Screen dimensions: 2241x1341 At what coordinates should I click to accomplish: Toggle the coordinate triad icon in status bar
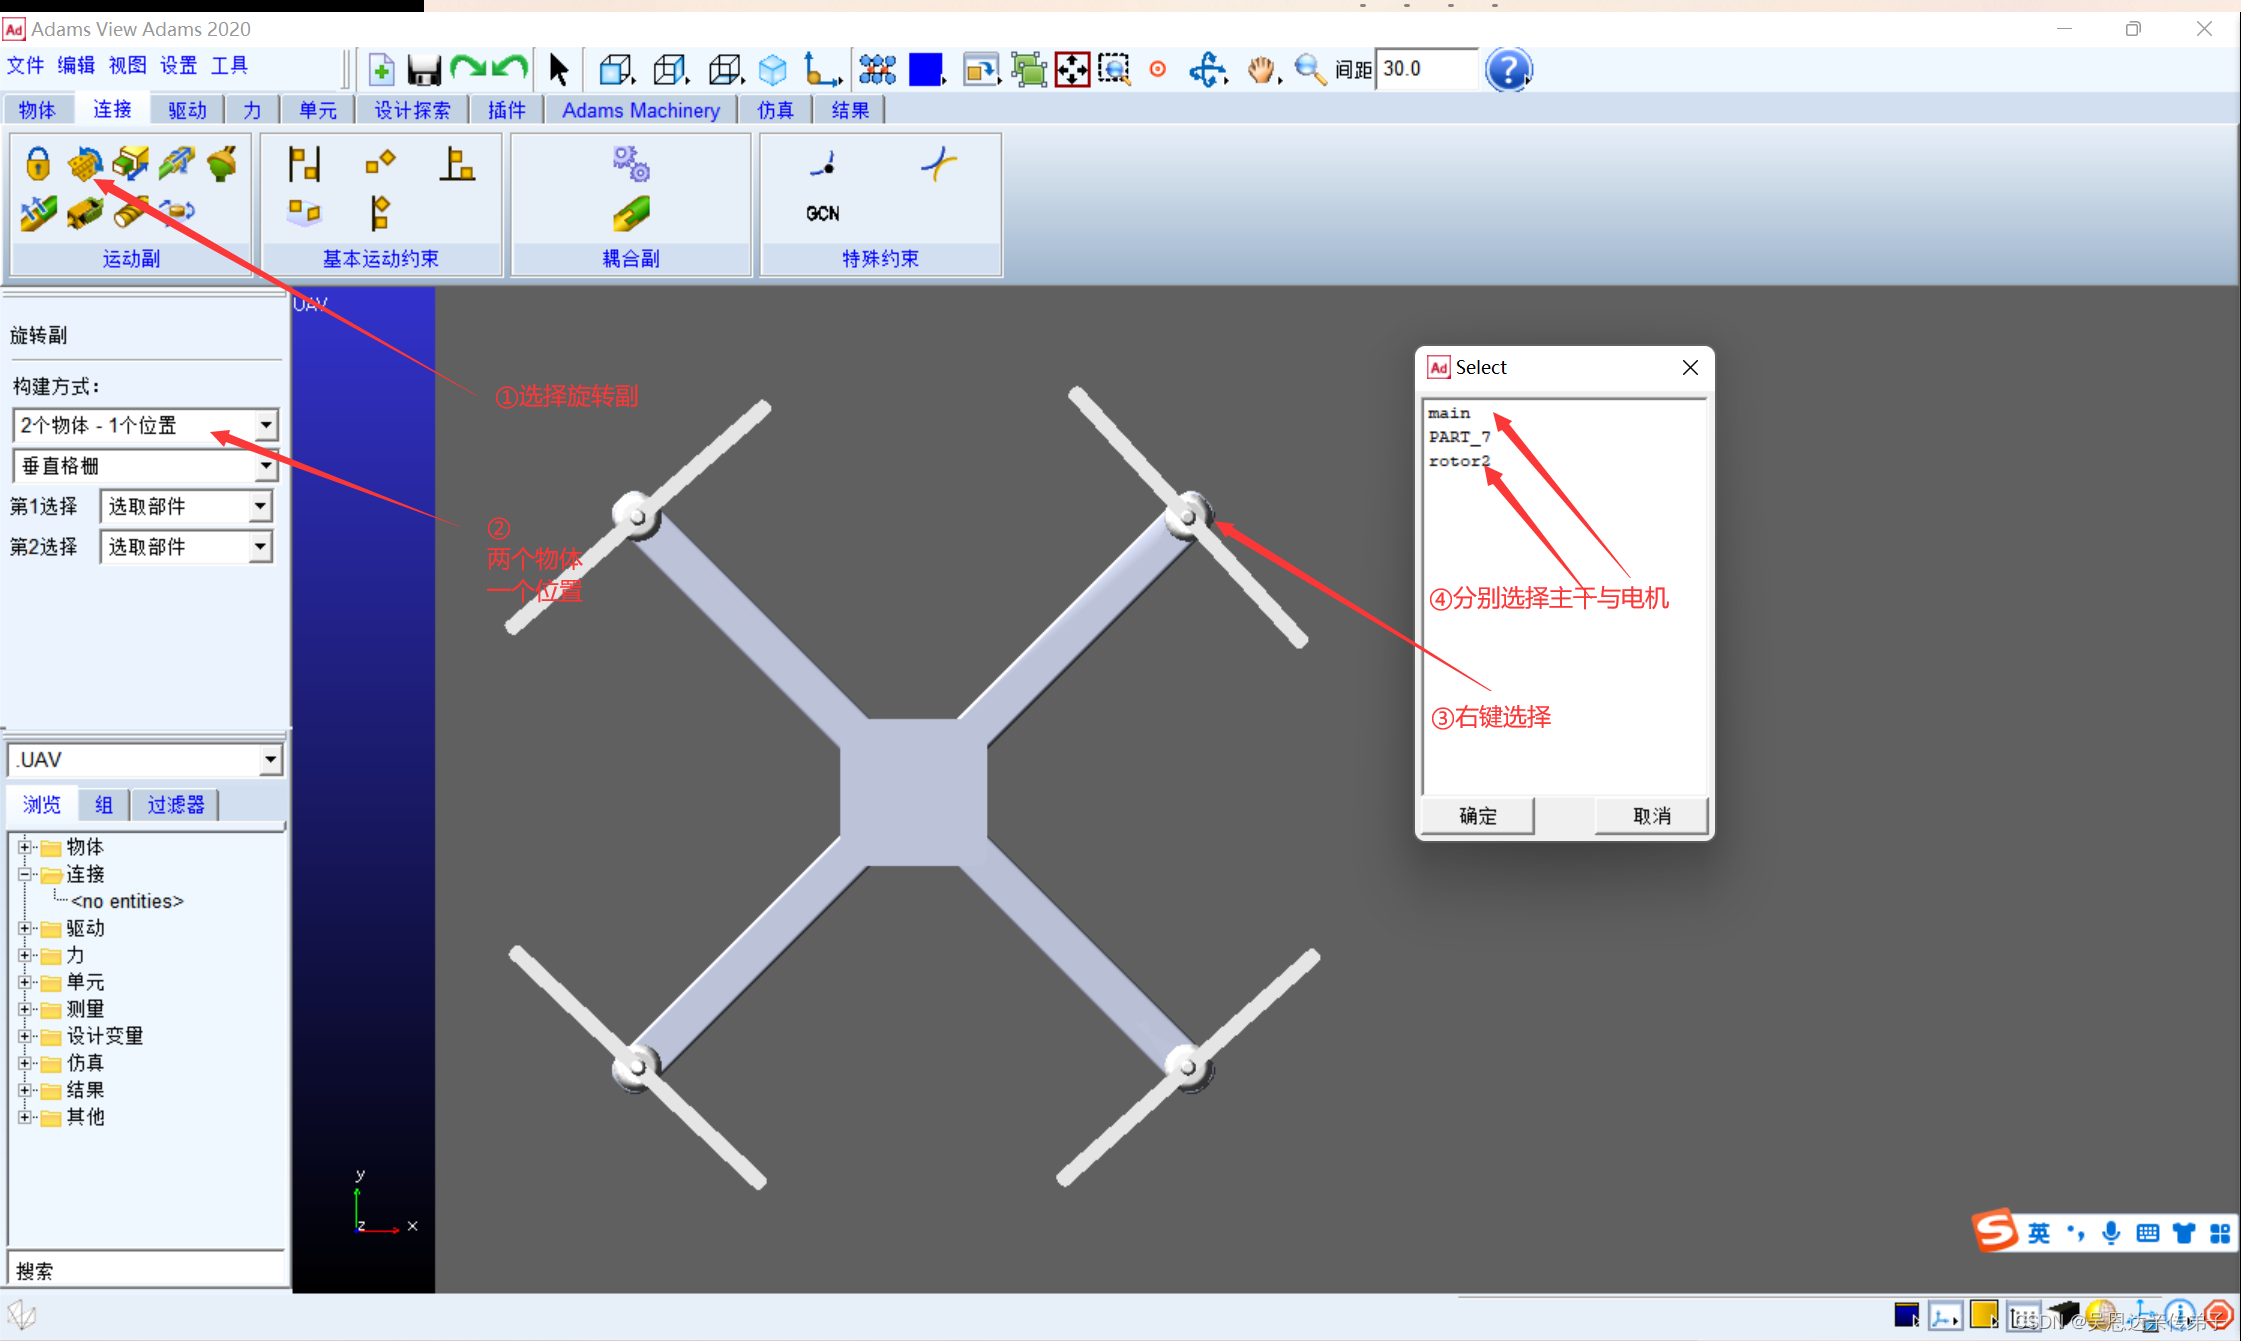pos(1945,1315)
